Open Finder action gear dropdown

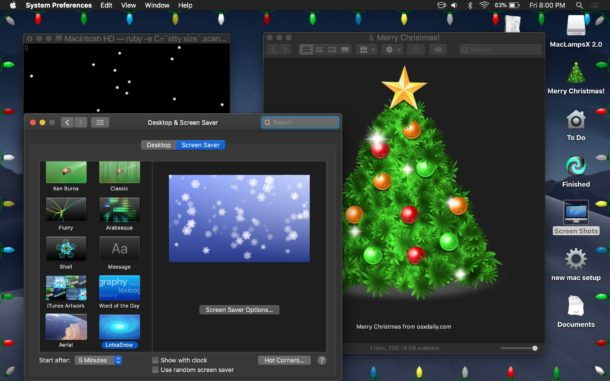coord(392,50)
